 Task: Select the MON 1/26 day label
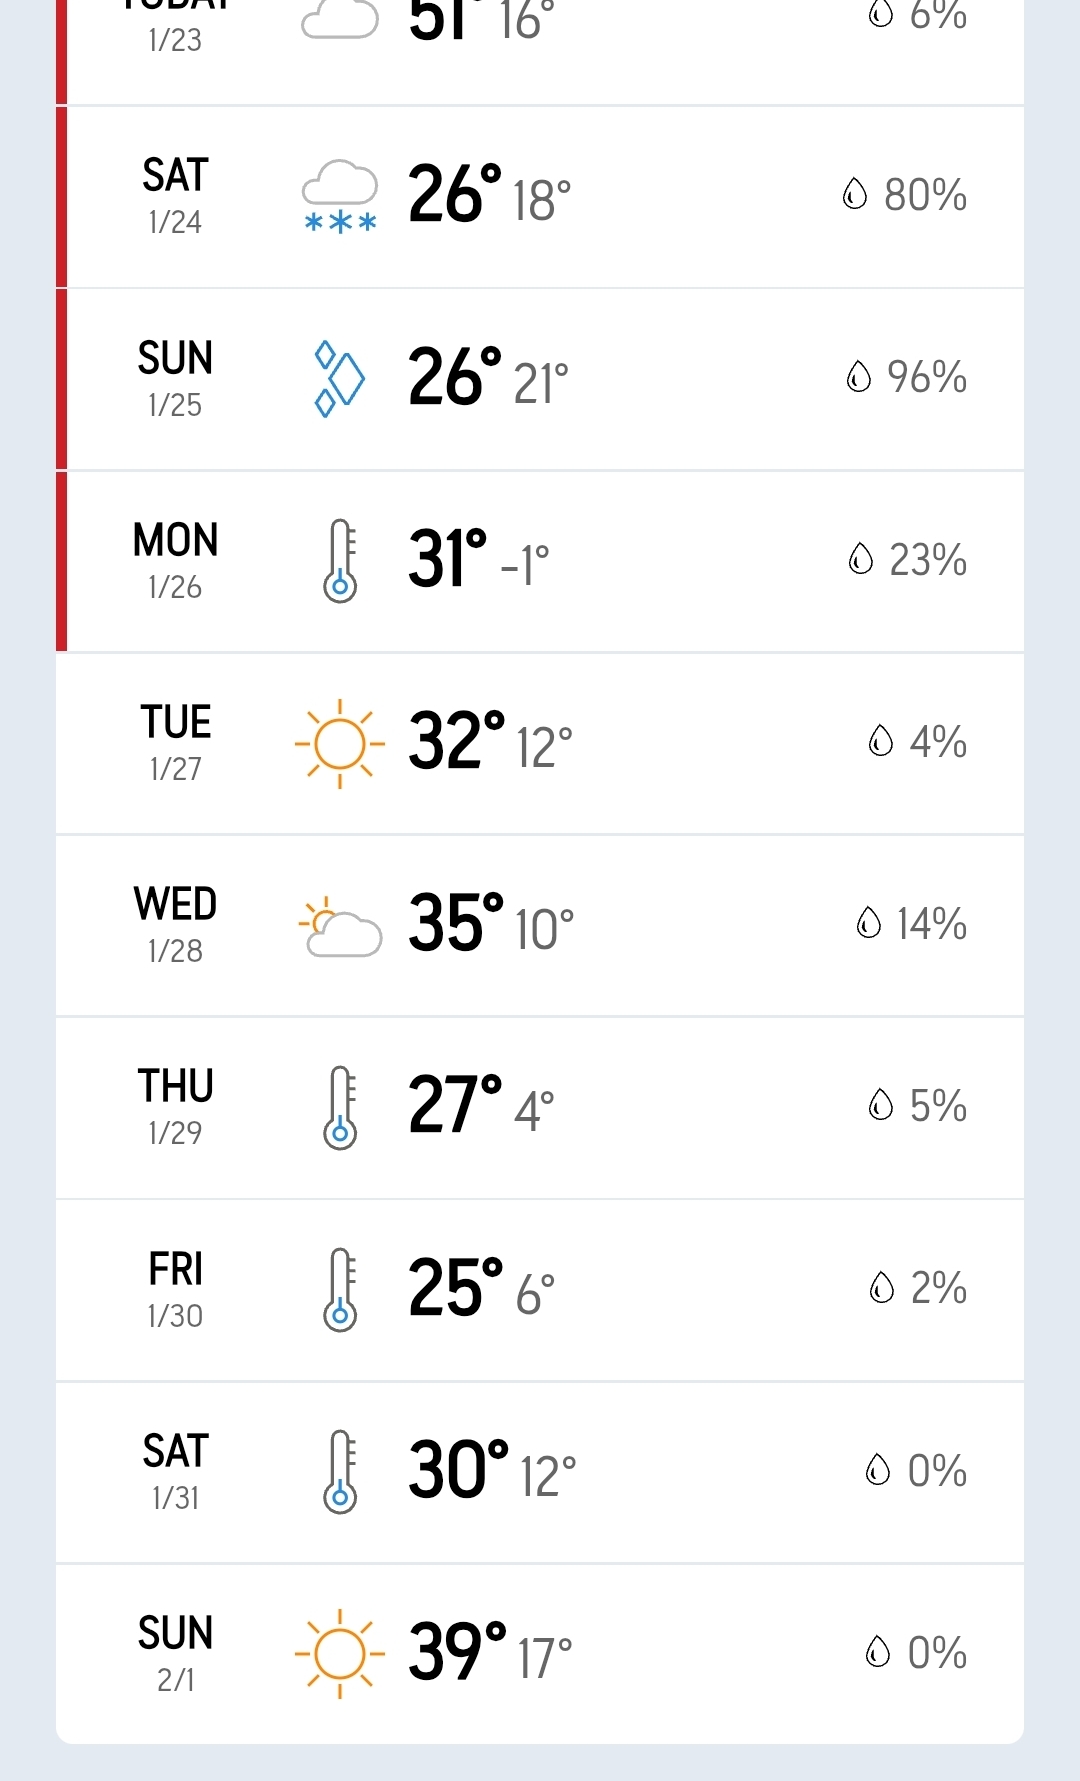[175, 560]
